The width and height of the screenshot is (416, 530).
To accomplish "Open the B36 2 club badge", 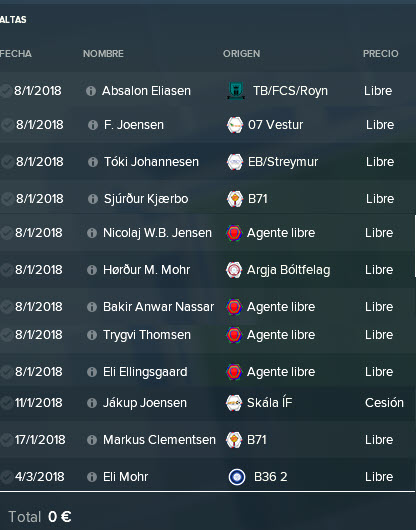I will tap(237, 477).
